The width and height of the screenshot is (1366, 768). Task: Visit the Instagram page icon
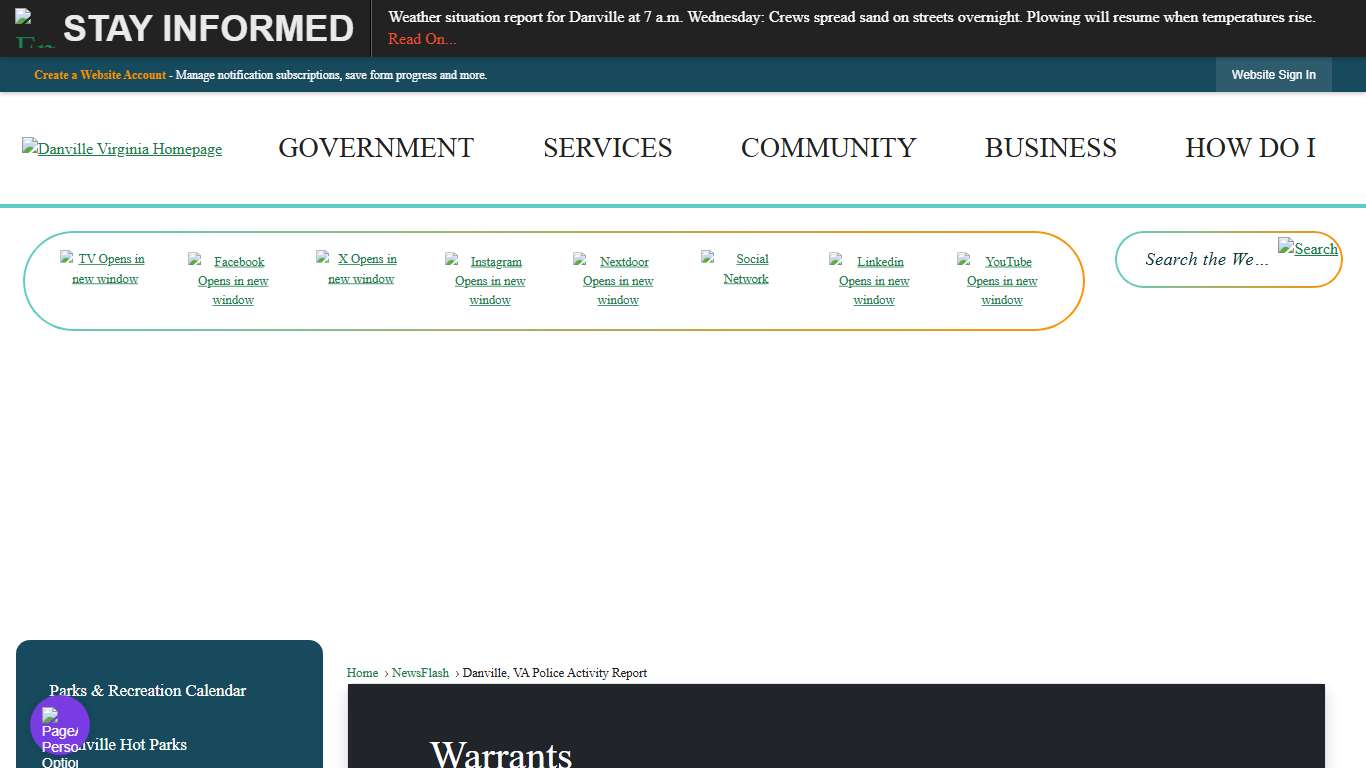point(489,280)
